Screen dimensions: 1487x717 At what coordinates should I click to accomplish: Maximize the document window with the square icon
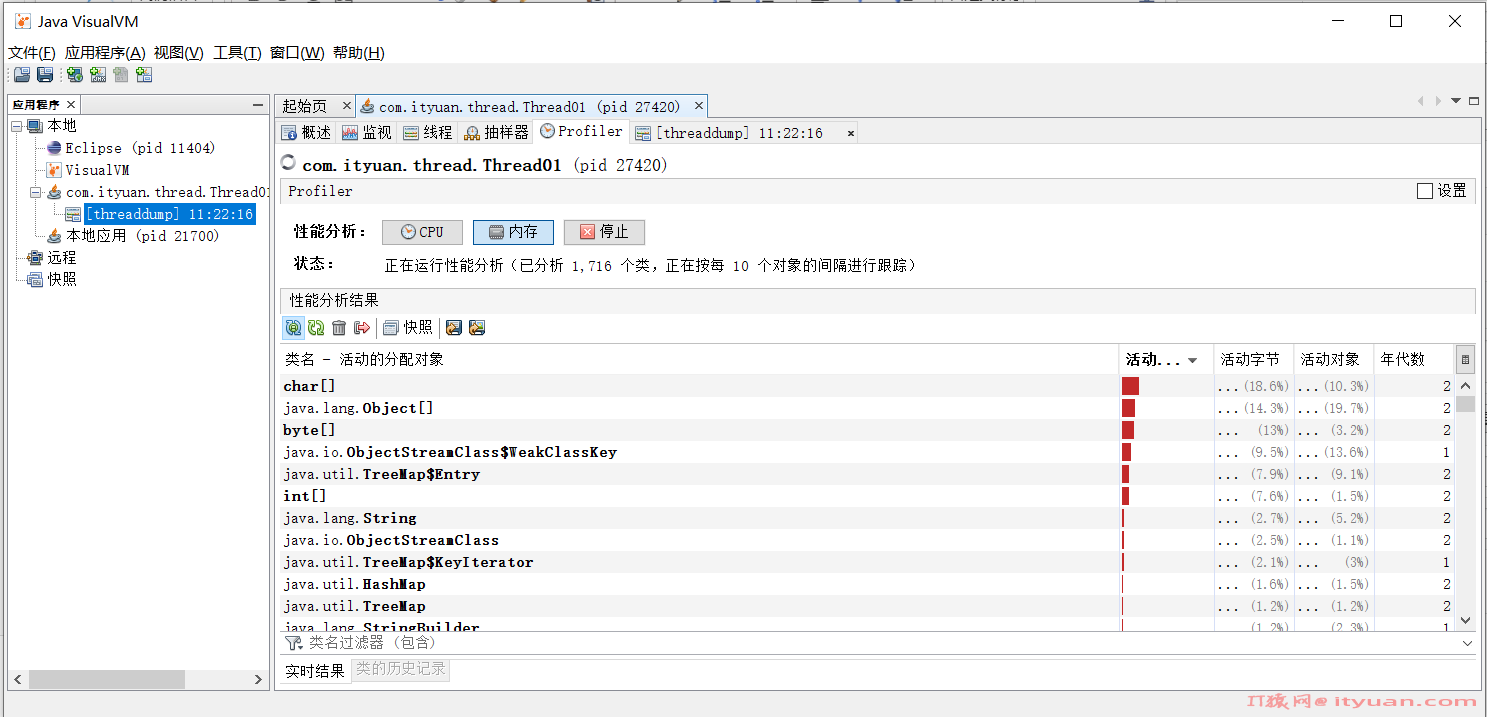pyautogui.click(x=1472, y=101)
